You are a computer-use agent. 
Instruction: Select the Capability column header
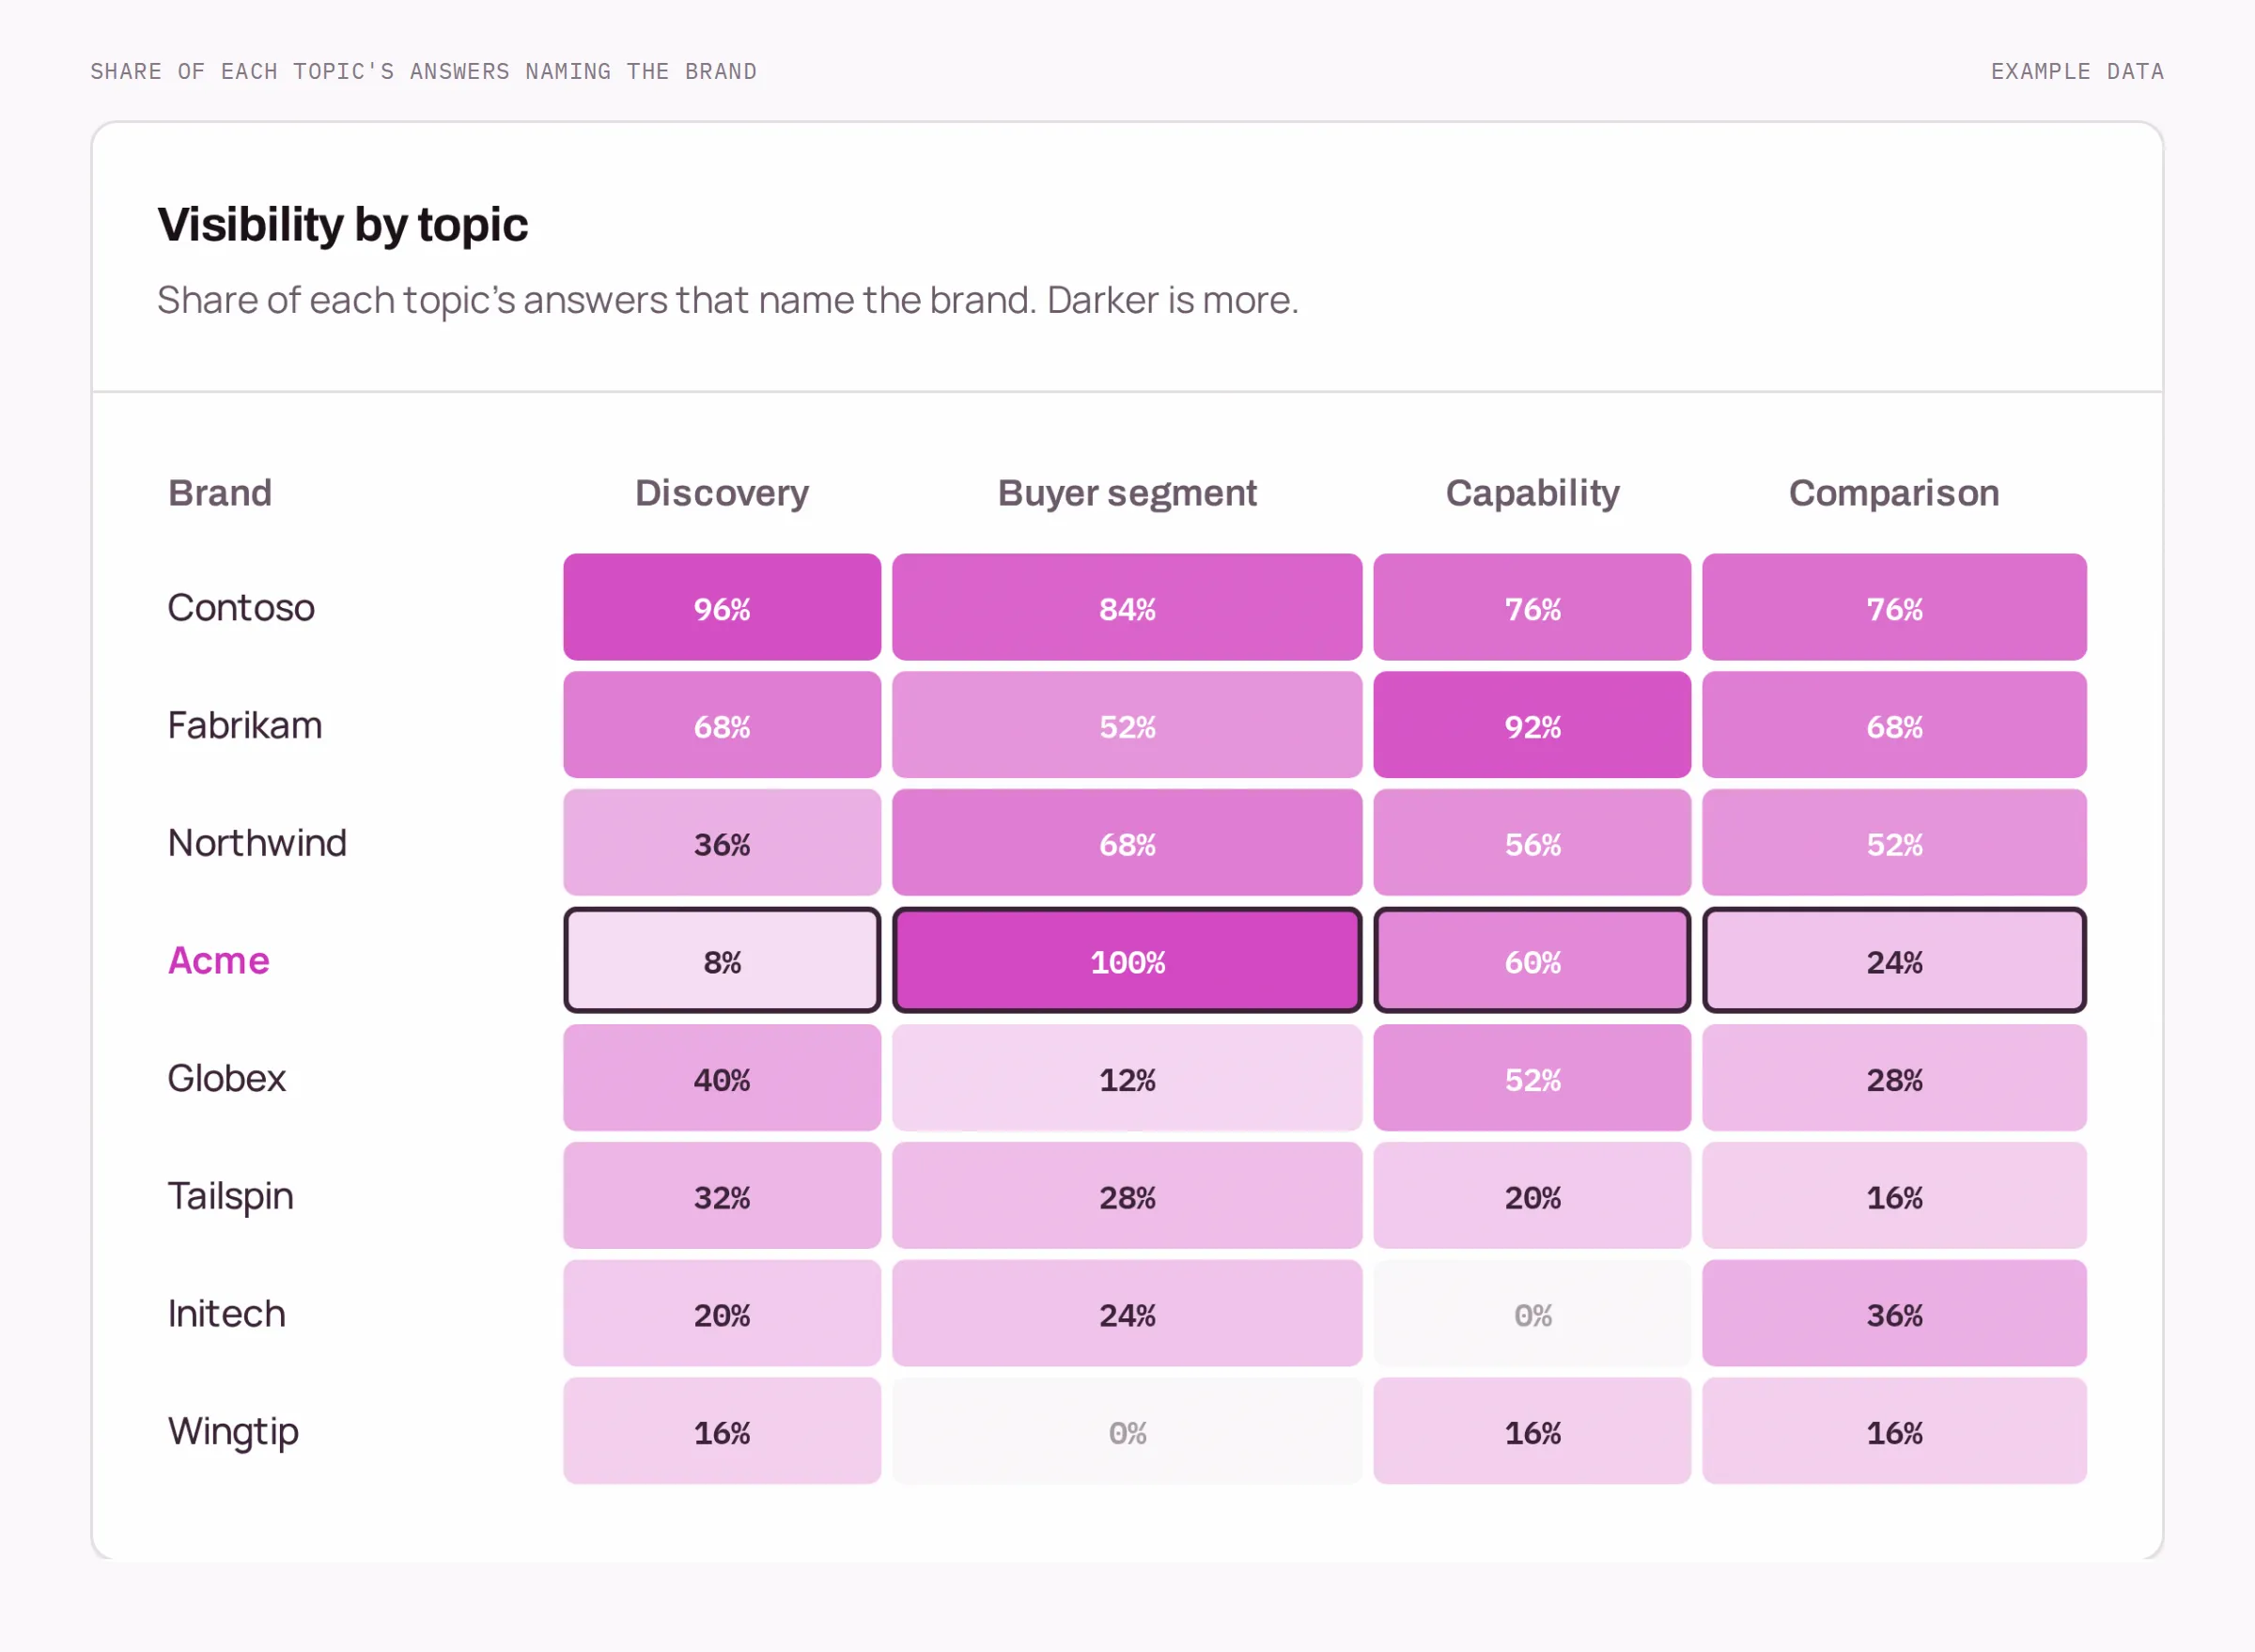[1532, 493]
